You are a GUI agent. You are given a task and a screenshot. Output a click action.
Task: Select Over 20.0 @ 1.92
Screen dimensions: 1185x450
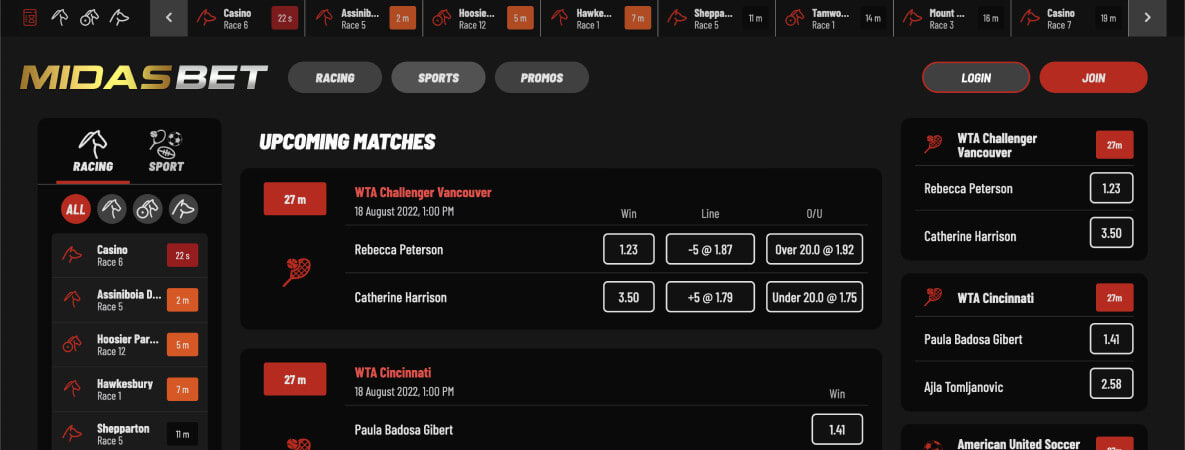pyautogui.click(x=814, y=250)
